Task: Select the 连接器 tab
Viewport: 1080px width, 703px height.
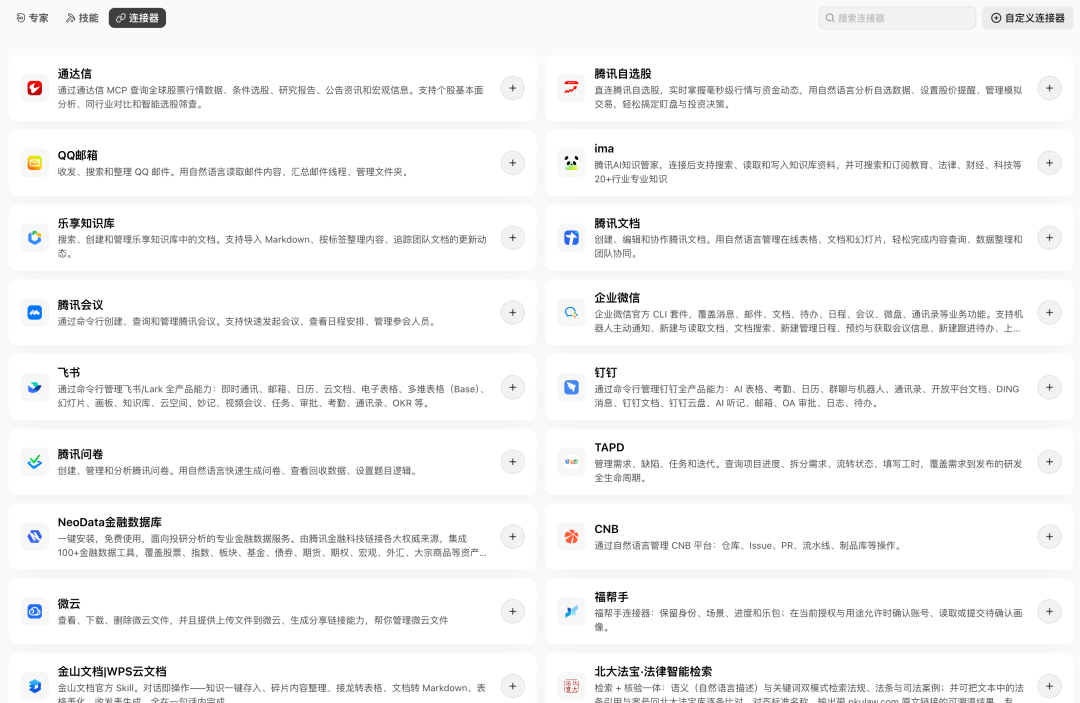Action: coord(137,18)
